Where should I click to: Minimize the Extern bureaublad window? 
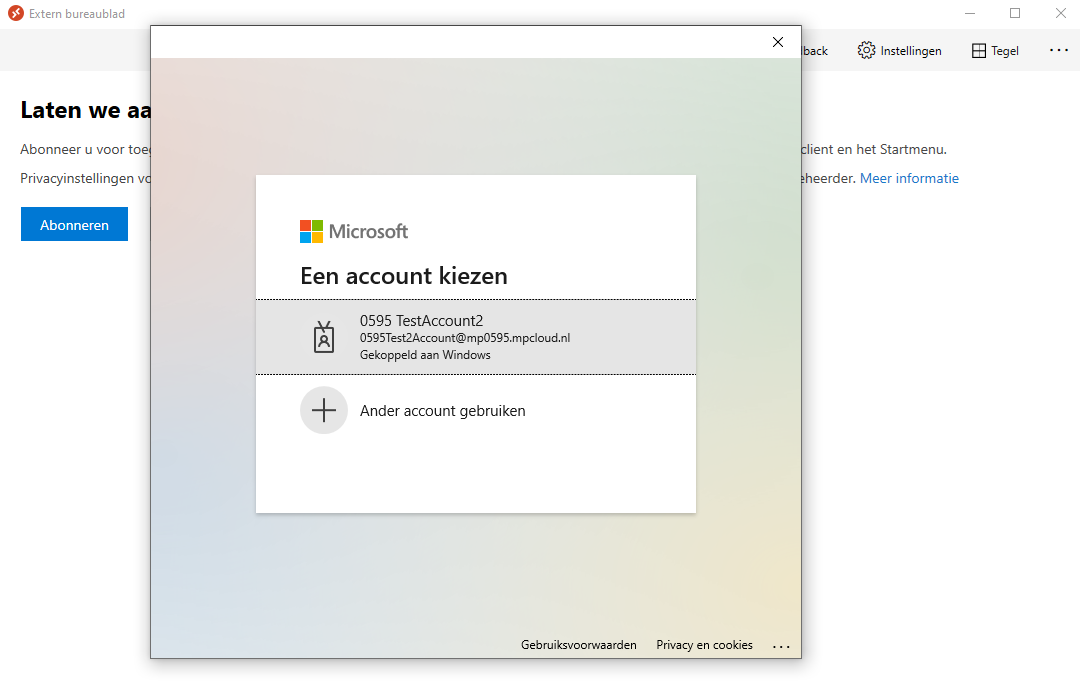click(970, 13)
